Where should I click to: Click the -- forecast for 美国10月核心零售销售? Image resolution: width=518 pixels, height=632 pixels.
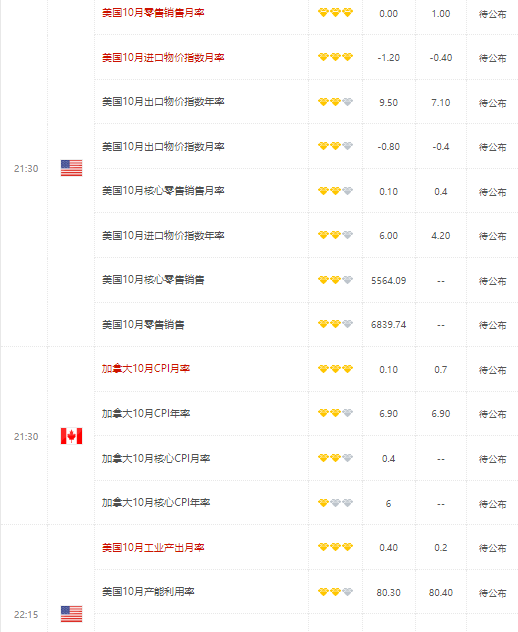coord(441,281)
